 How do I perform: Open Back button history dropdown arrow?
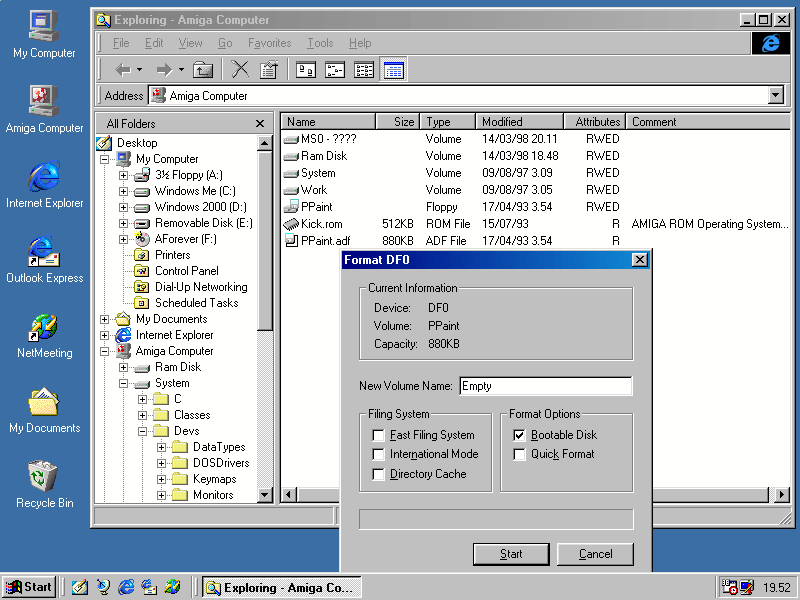click(139, 69)
